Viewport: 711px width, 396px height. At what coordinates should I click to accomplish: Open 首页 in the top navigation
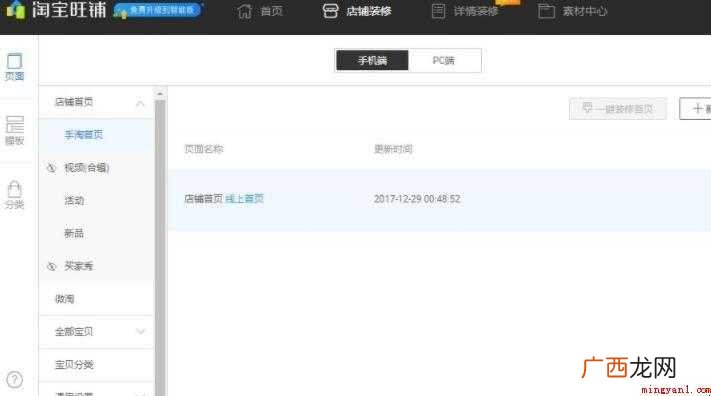272,11
